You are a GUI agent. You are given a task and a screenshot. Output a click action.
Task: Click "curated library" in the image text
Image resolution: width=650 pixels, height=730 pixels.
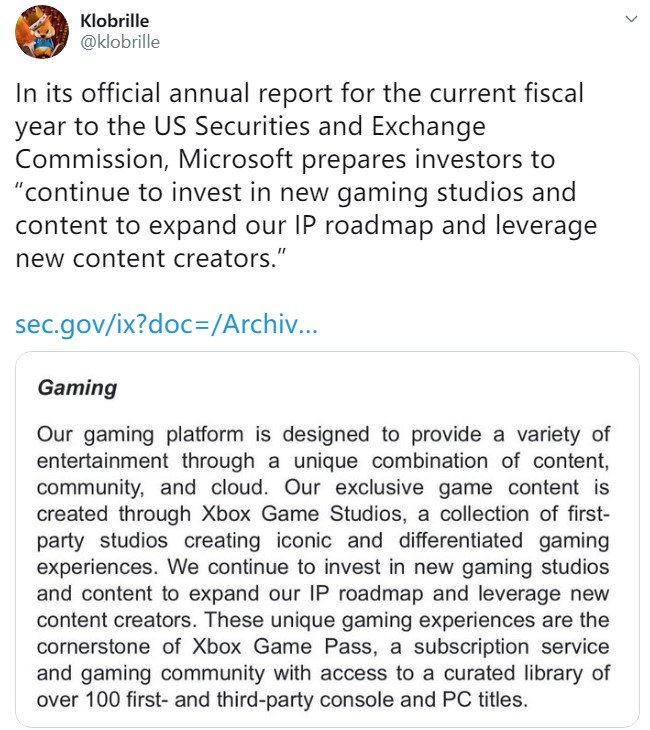484,672
